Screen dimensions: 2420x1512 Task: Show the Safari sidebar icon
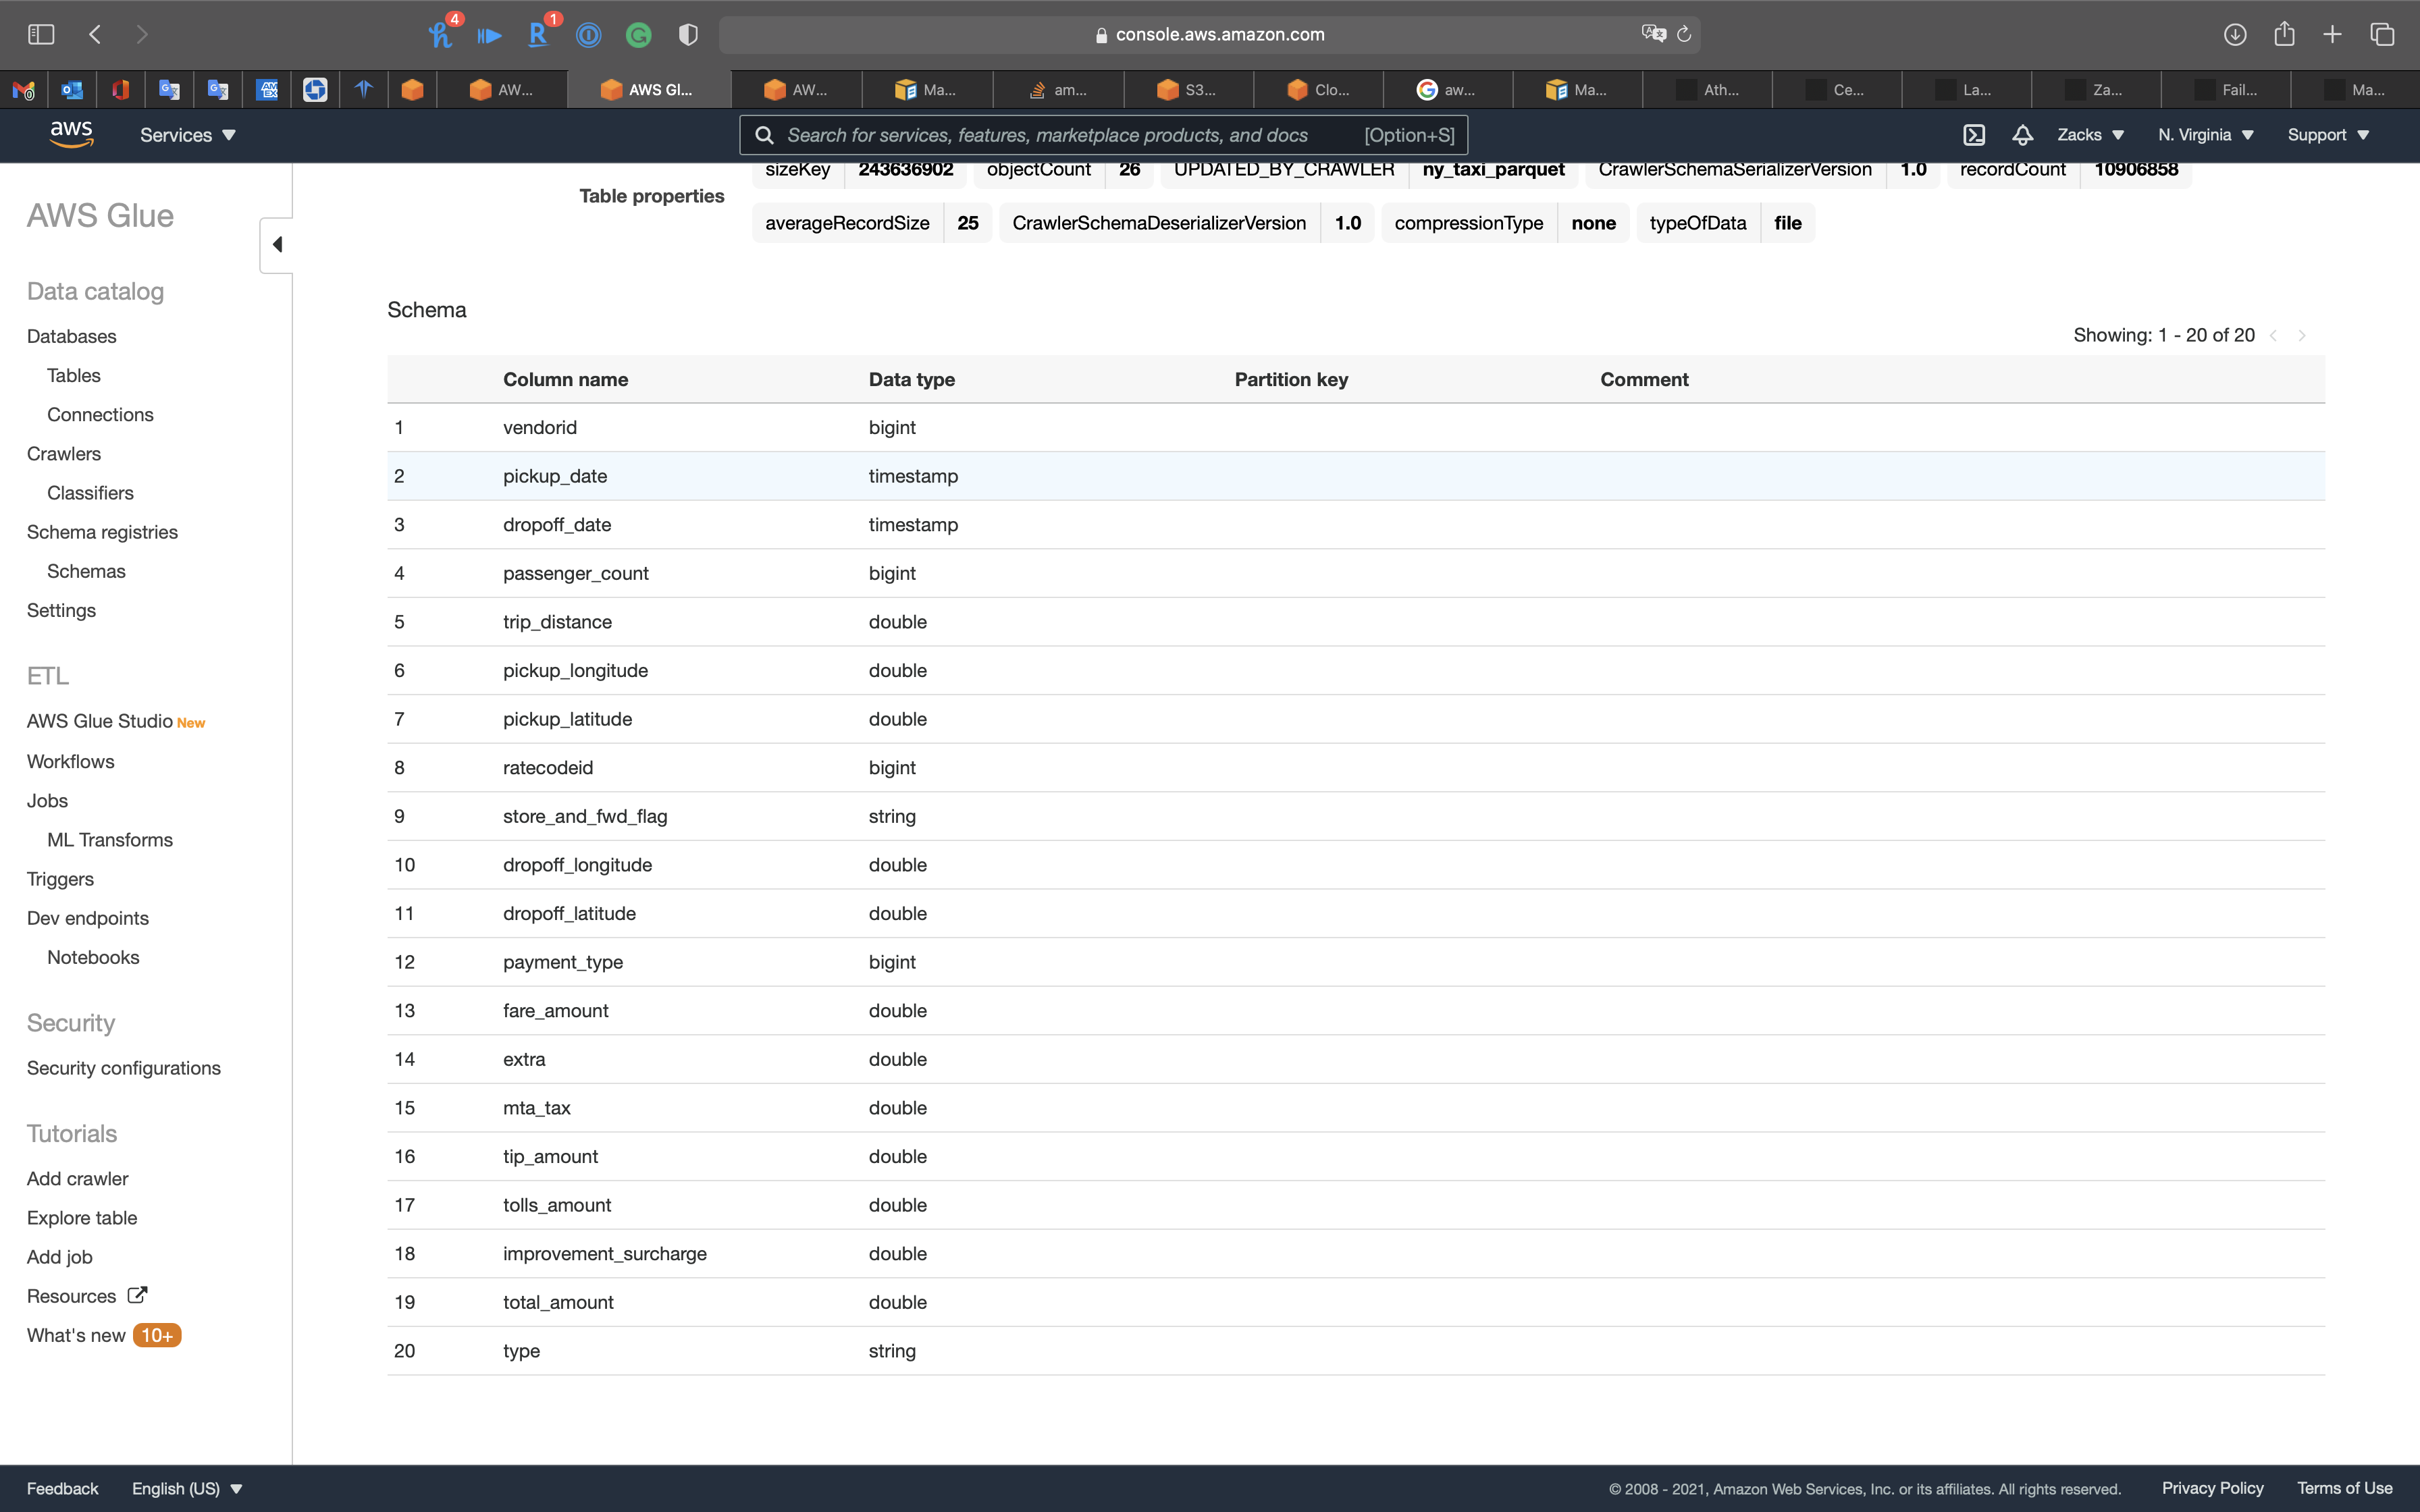(x=41, y=35)
